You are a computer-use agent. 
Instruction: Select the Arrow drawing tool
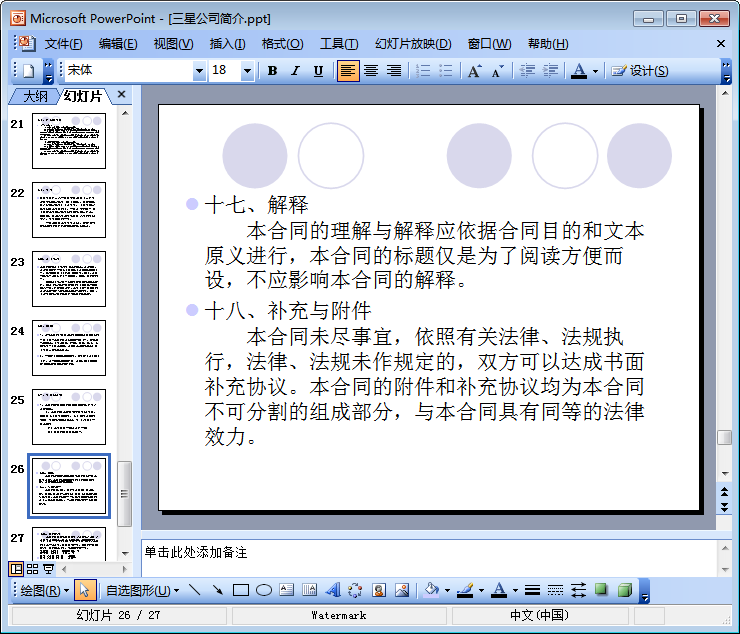click(217, 590)
